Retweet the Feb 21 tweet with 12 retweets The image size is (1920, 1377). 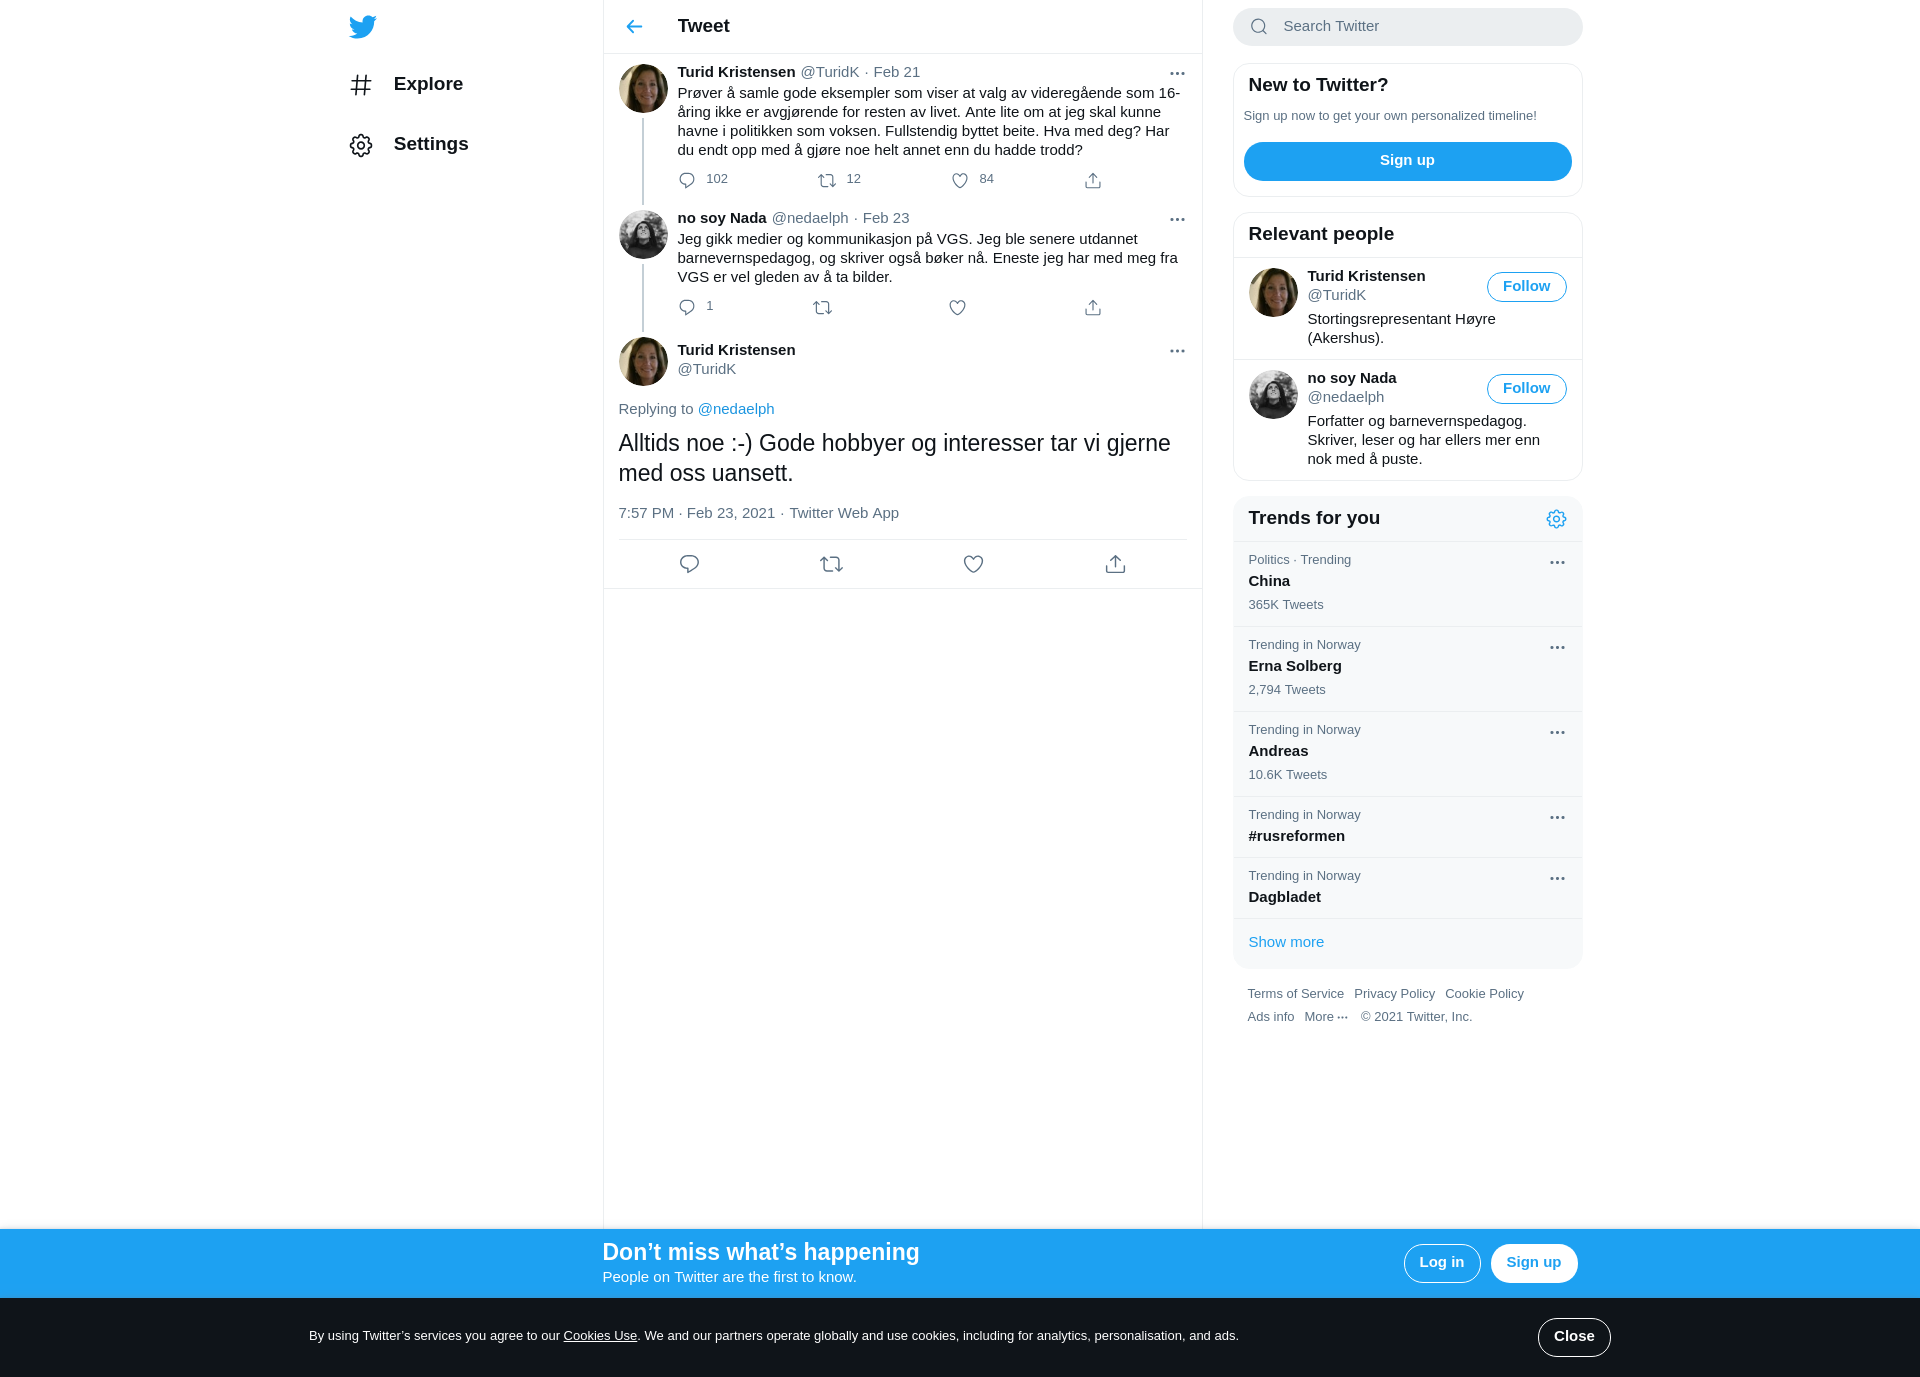click(827, 180)
